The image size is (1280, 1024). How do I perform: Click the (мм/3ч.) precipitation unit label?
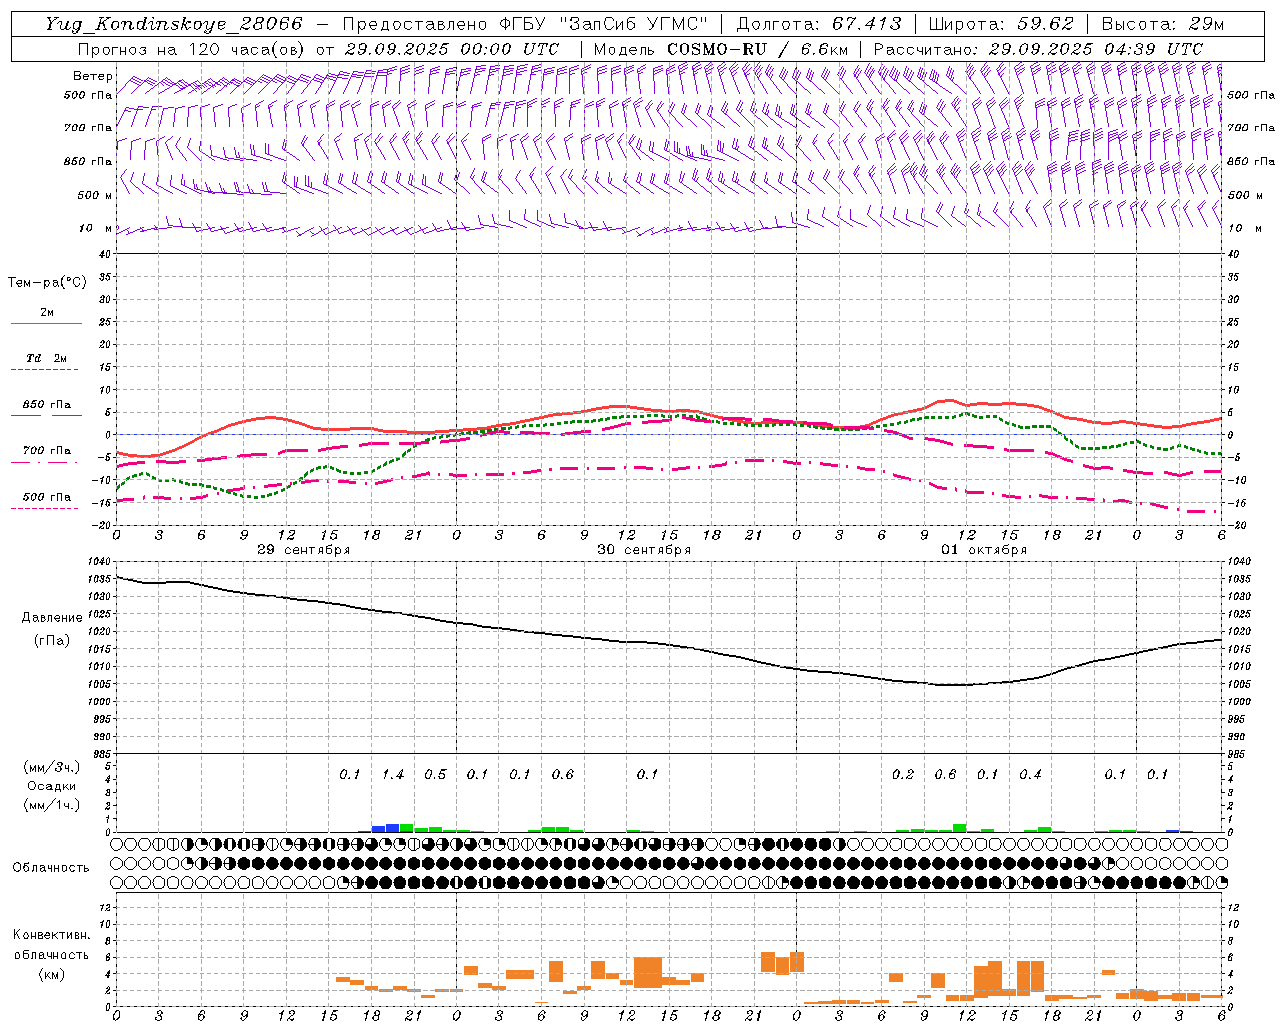click(x=51, y=767)
